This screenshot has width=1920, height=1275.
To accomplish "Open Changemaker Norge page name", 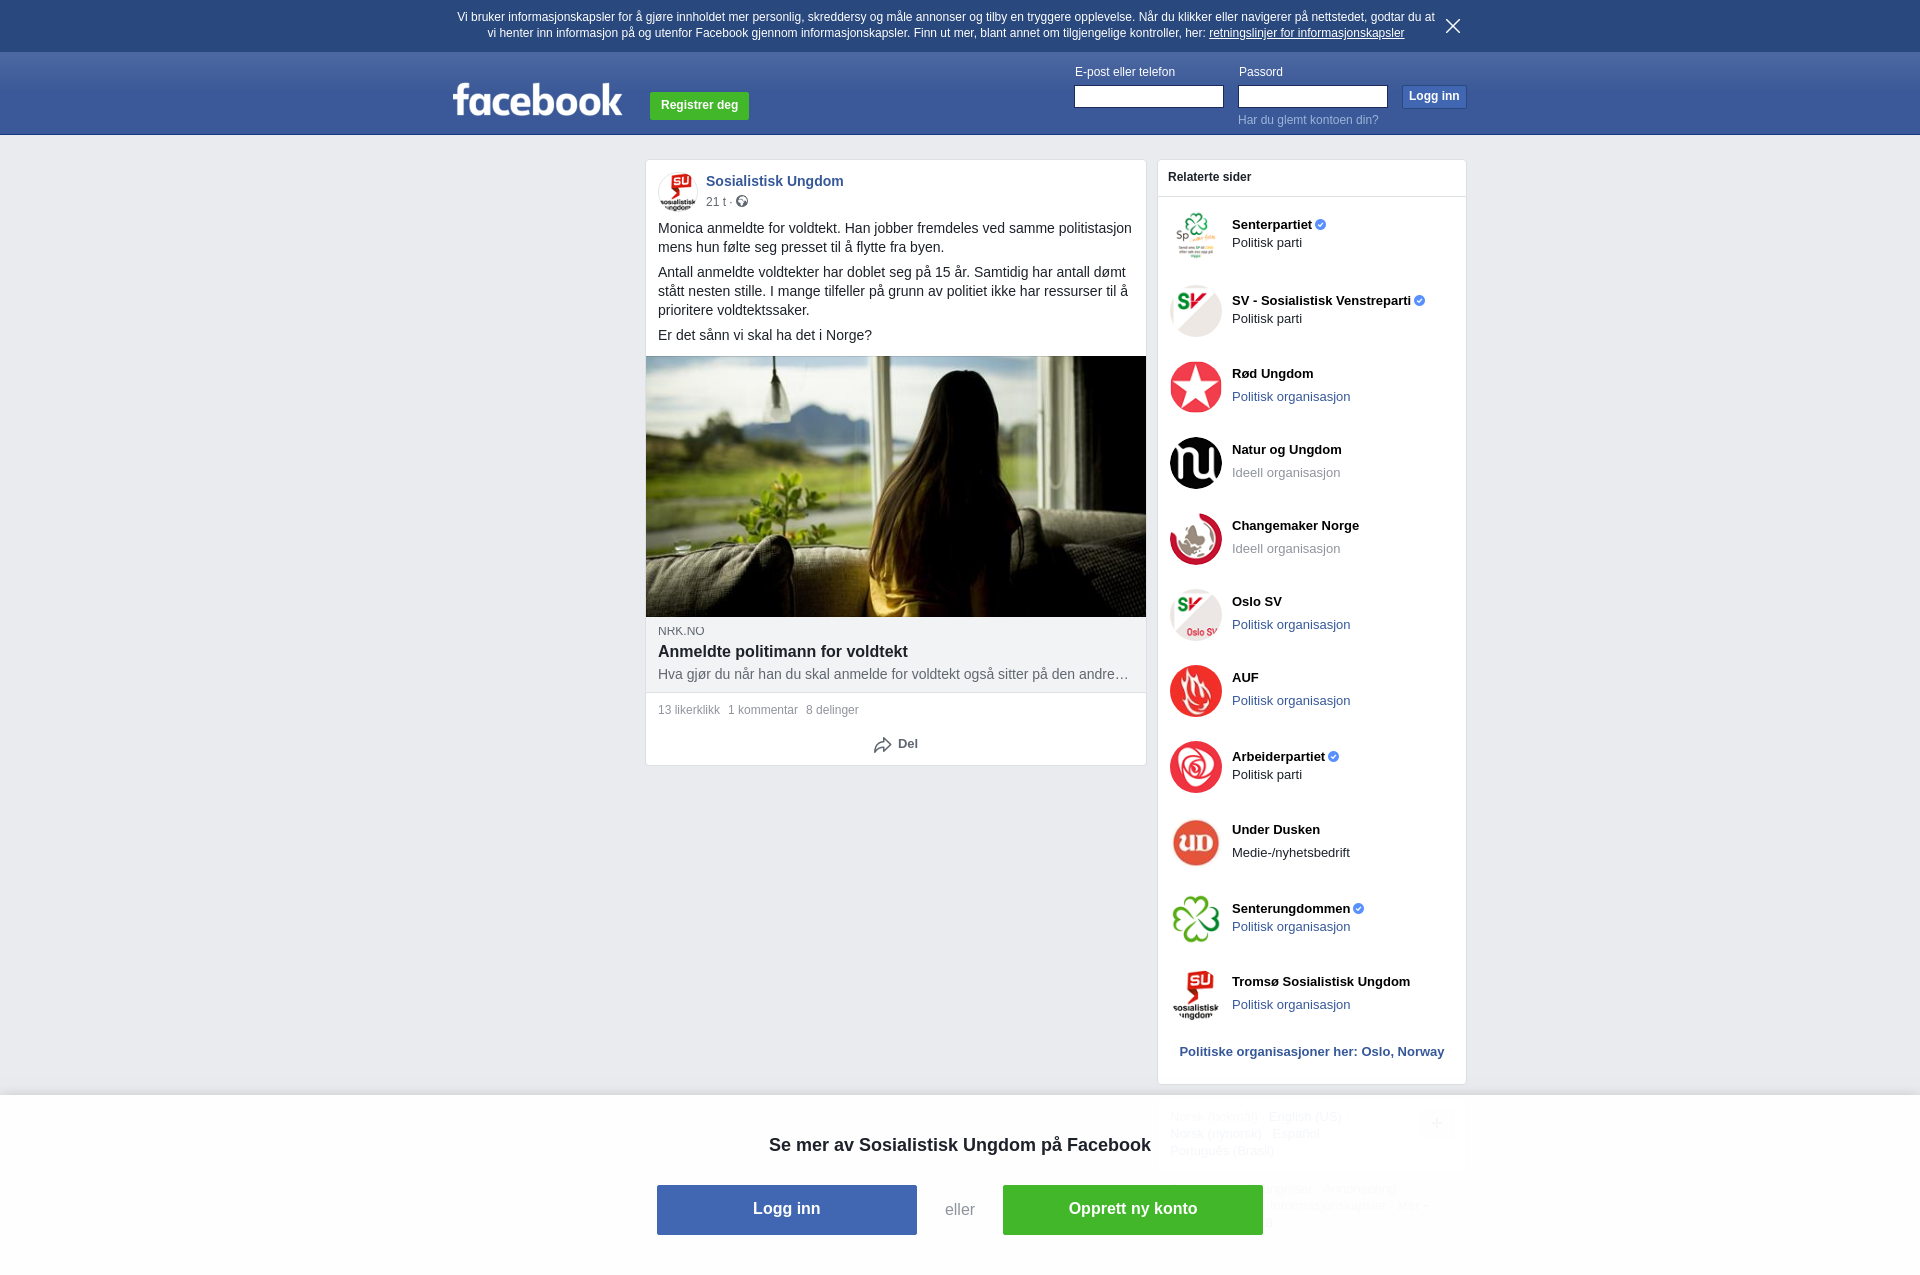I will (x=1295, y=526).
